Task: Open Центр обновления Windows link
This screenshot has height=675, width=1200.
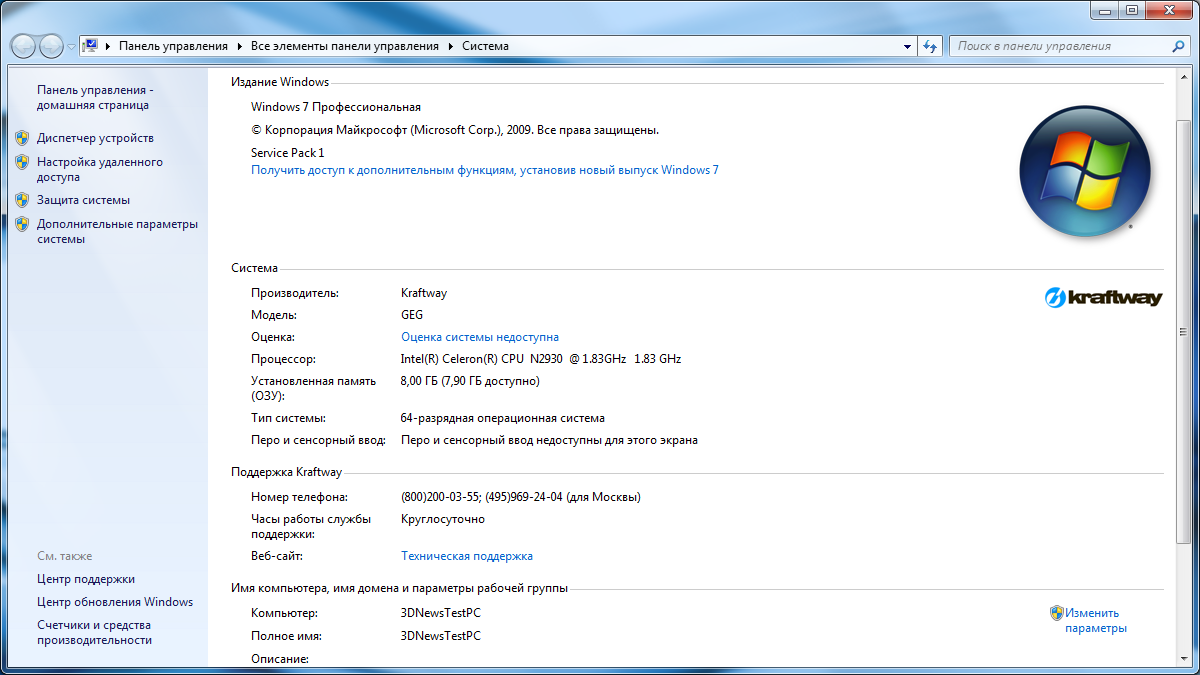Action: click(x=115, y=602)
